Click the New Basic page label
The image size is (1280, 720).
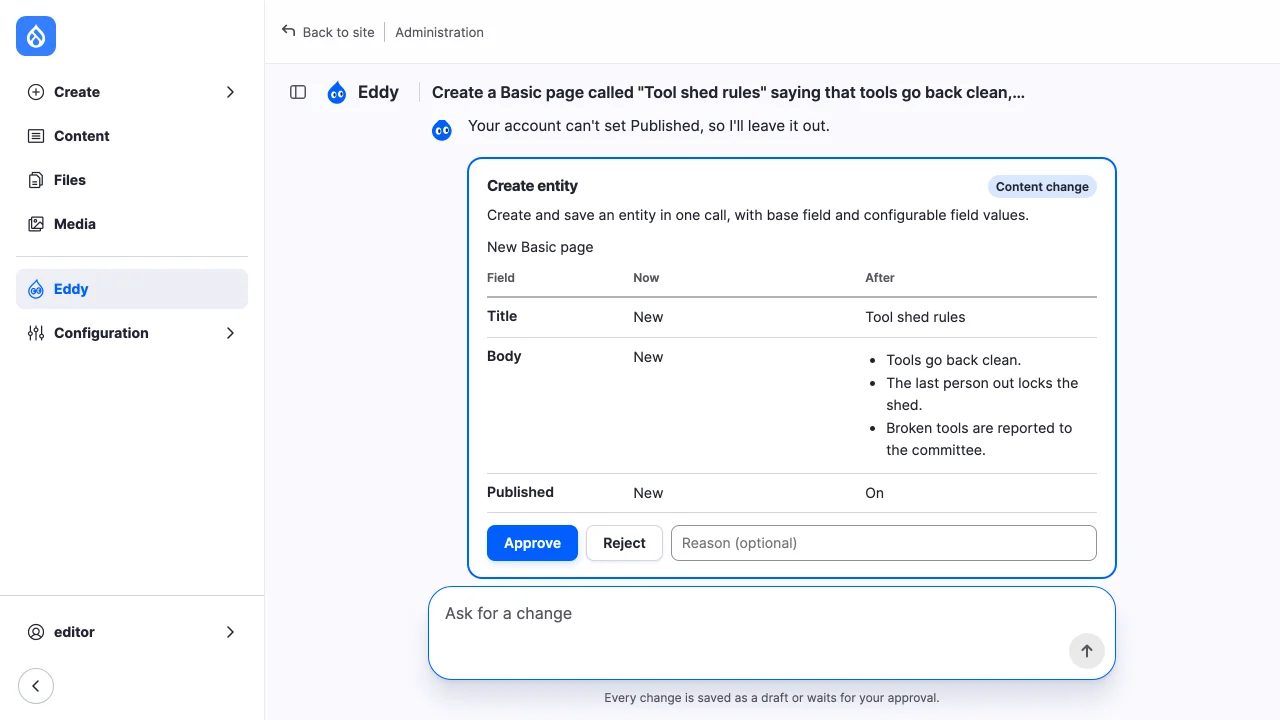coord(540,247)
